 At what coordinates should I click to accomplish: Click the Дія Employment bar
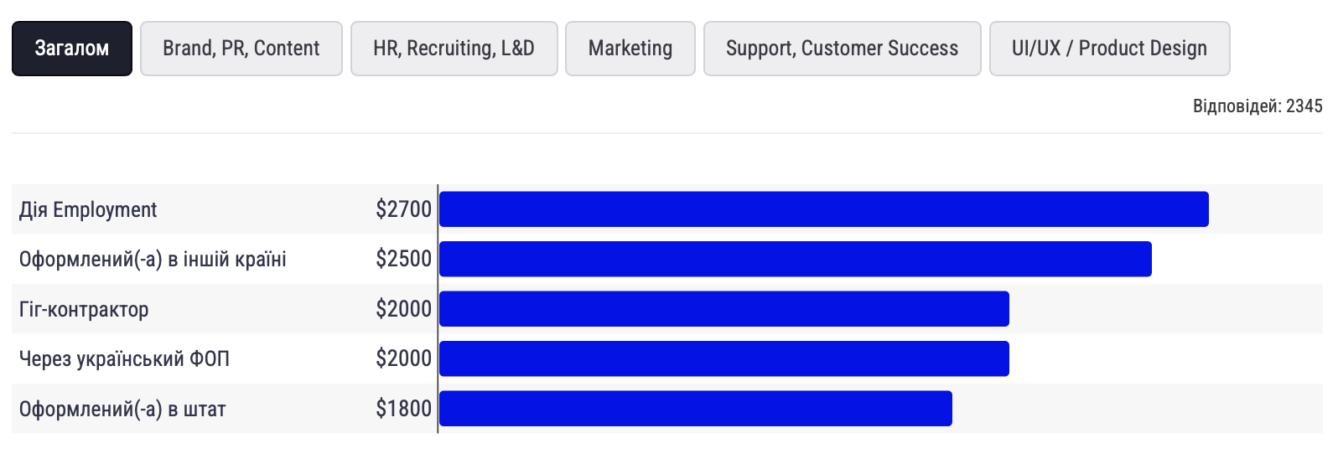[x=824, y=209]
